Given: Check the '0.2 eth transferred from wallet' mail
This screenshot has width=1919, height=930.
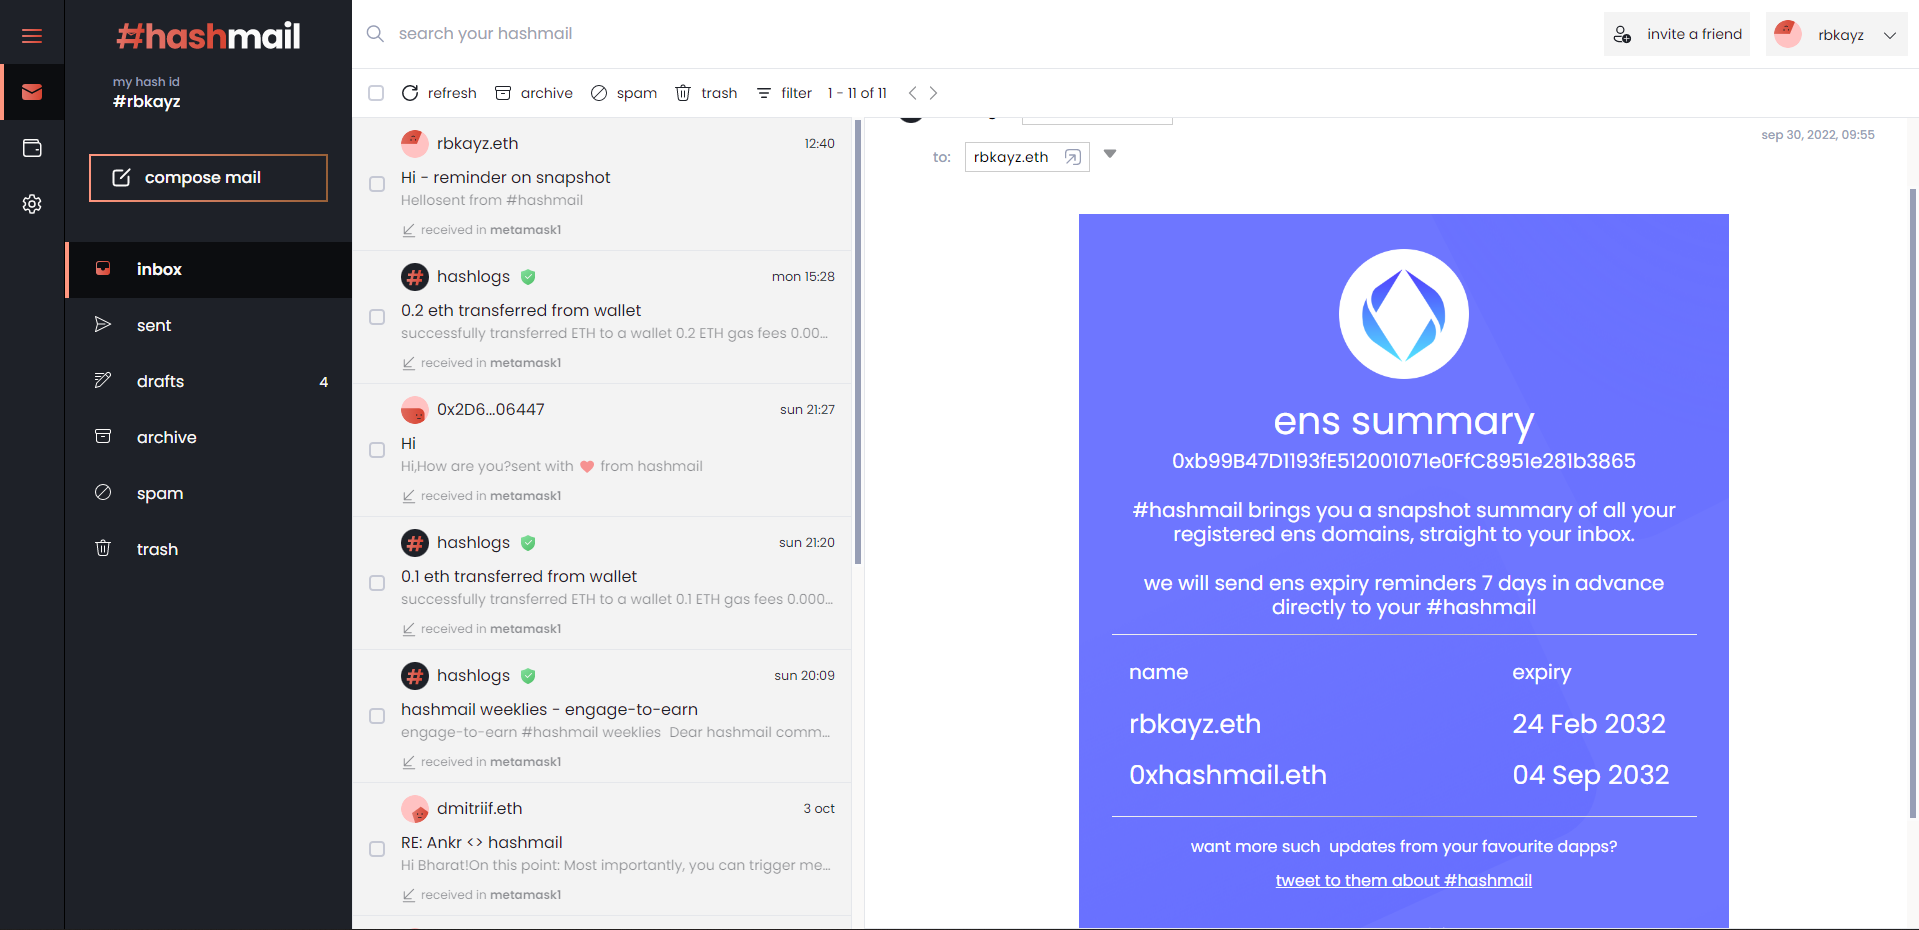Looking at the screenshot, I should pos(377,317).
